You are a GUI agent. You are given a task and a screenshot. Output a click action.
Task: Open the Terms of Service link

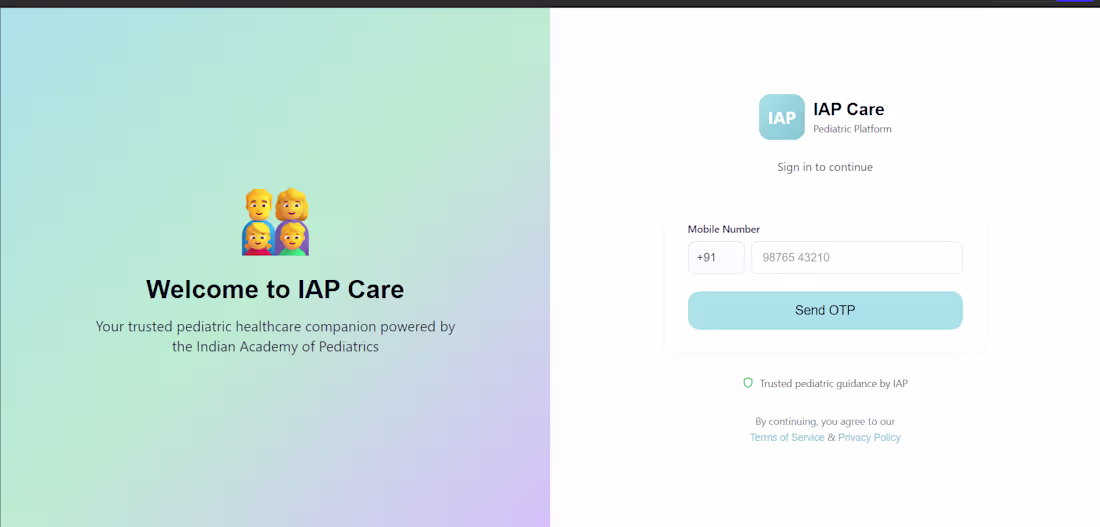pyautogui.click(x=787, y=437)
